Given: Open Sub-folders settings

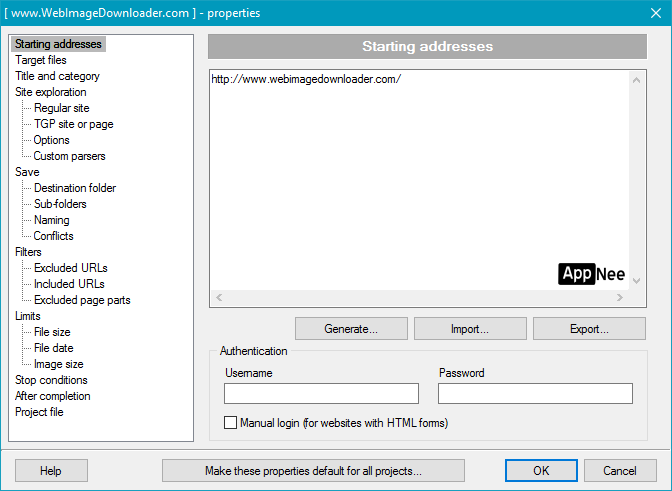Looking at the screenshot, I should pyautogui.click(x=60, y=204).
